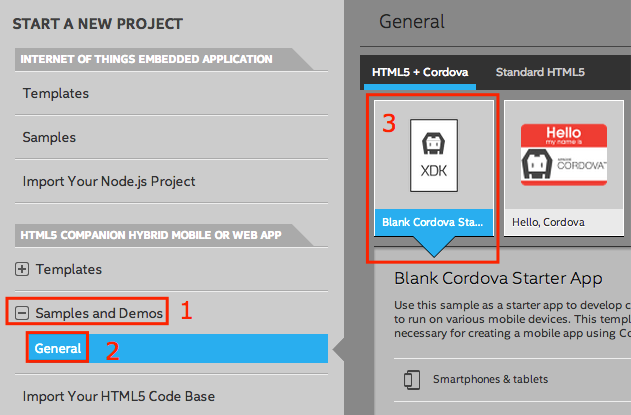The image size is (631, 415).
Task: Click the Smartphones & tablets device icon
Action: [412, 380]
